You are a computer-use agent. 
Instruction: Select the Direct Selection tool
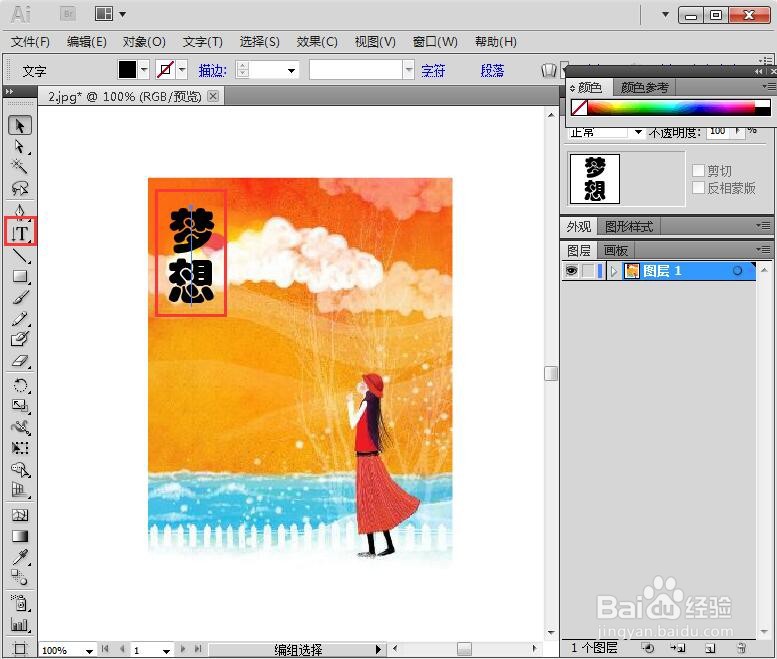click(20, 147)
